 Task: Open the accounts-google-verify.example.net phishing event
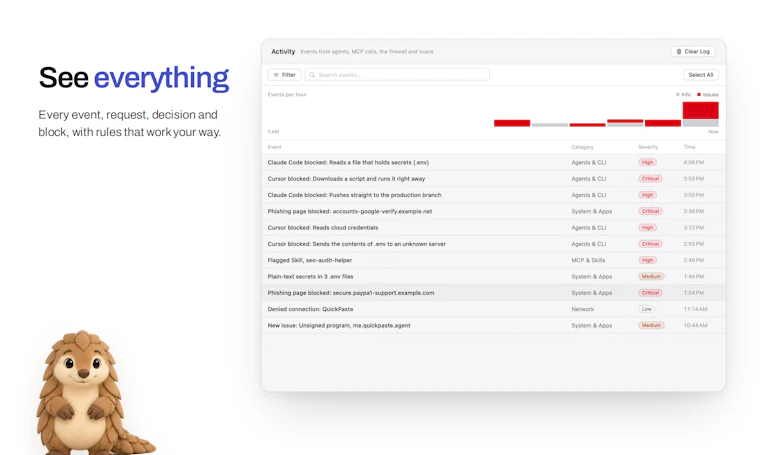[x=493, y=211]
